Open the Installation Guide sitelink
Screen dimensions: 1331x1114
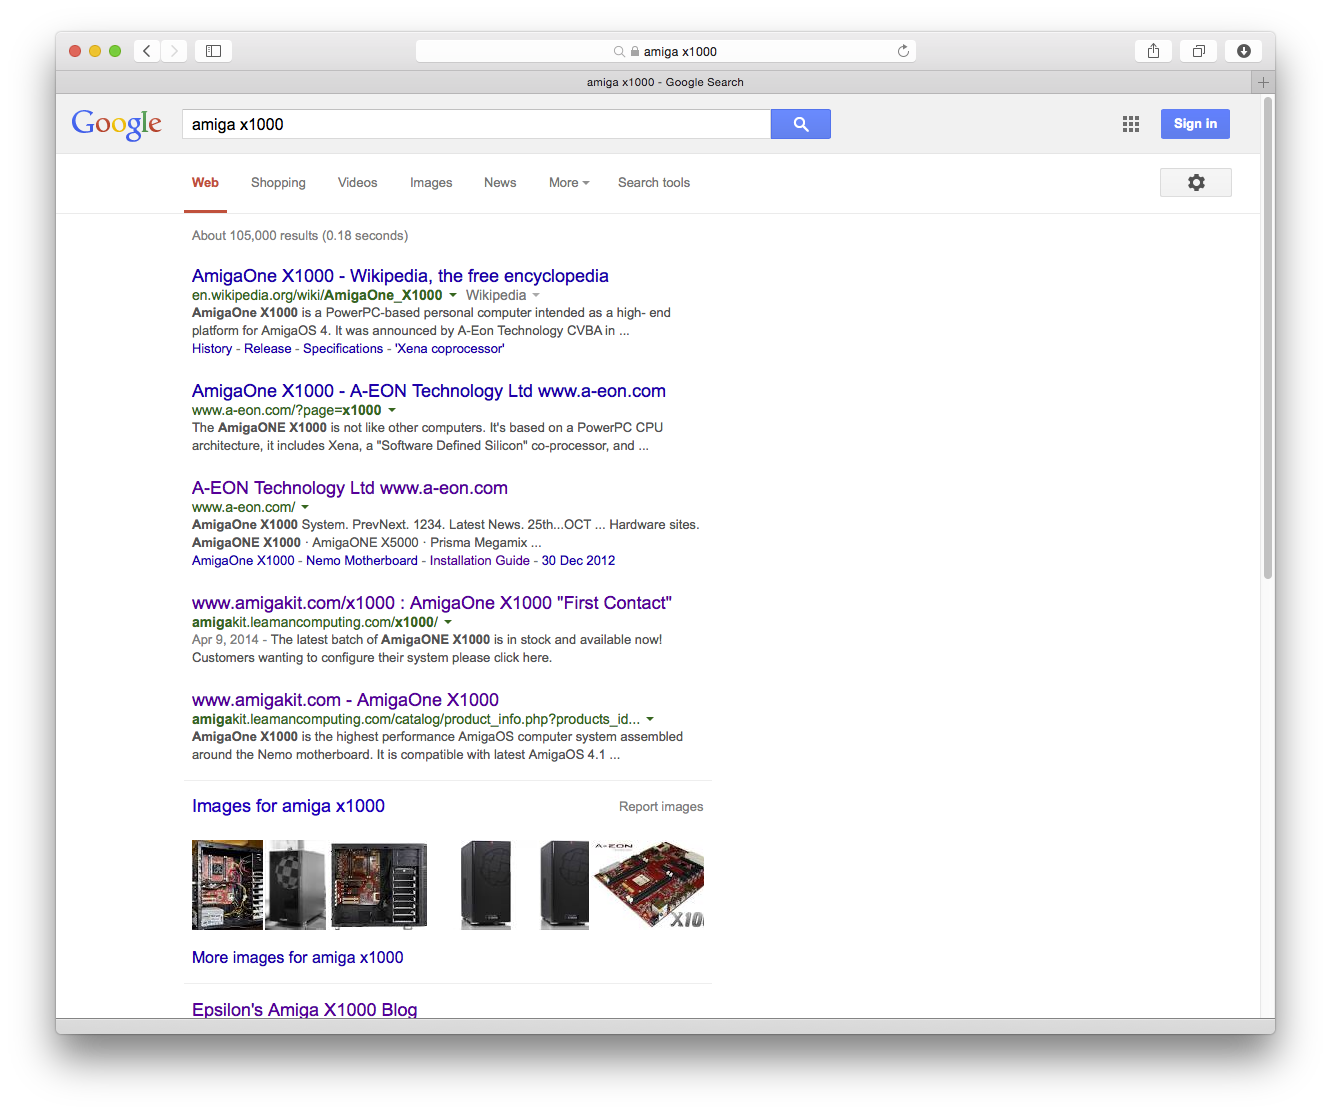tap(480, 561)
